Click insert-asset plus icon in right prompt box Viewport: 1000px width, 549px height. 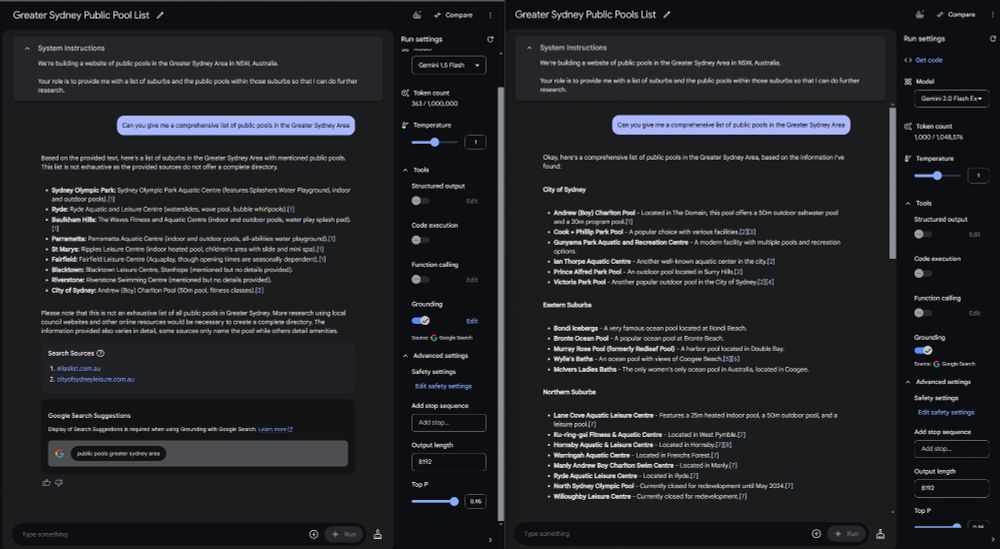pyautogui.click(x=816, y=534)
